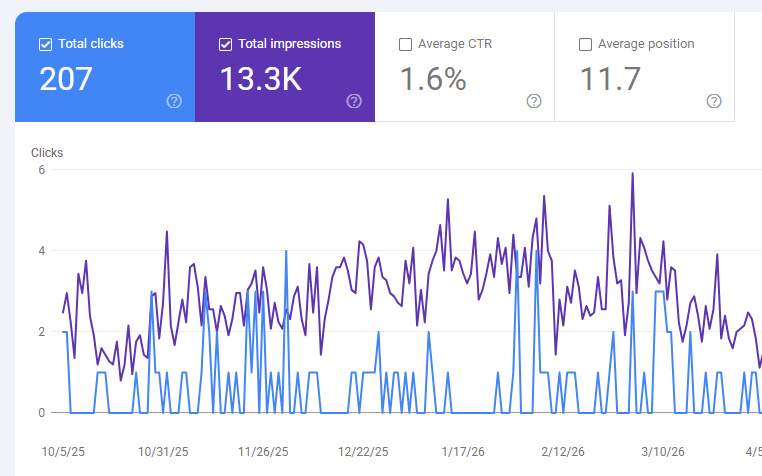Viewport: 762px width, 476px height.
Task: Click the 1/17/26 date label
Action: click(463, 452)
